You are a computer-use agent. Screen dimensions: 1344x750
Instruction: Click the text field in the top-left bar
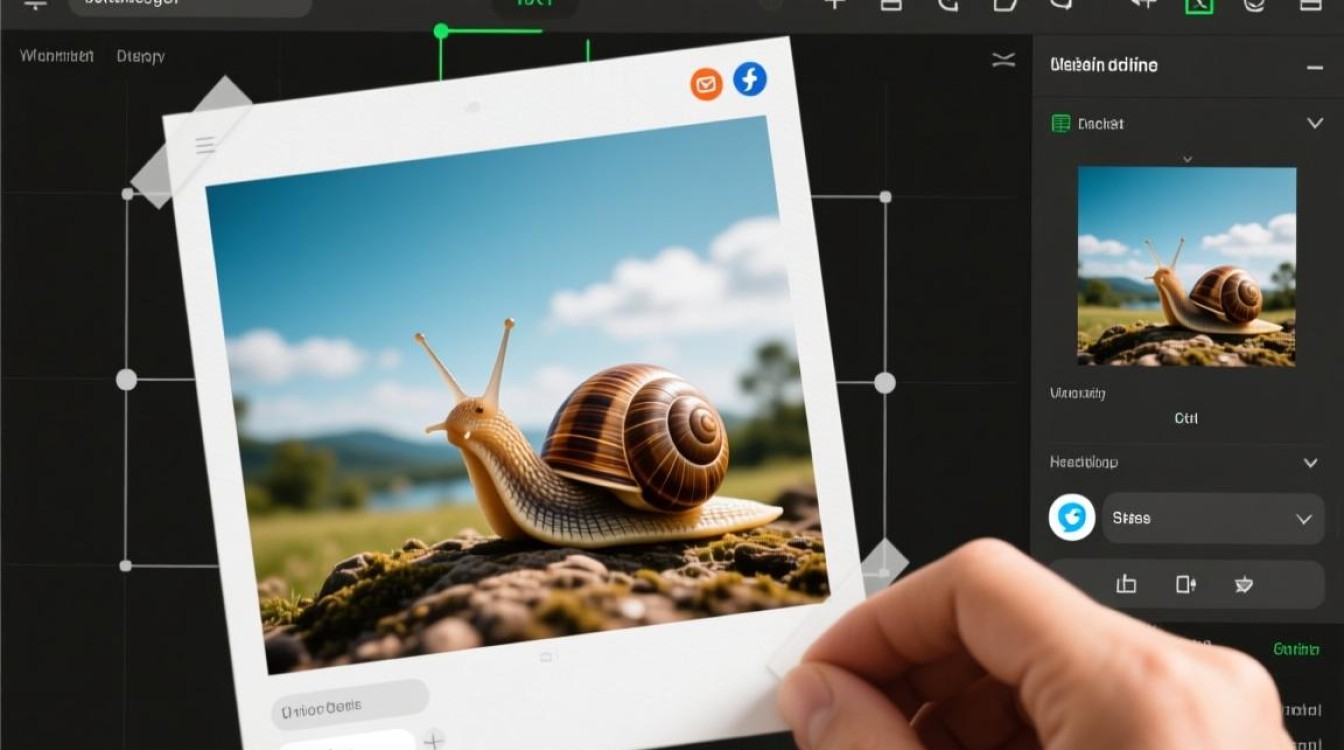coord(190,6)
